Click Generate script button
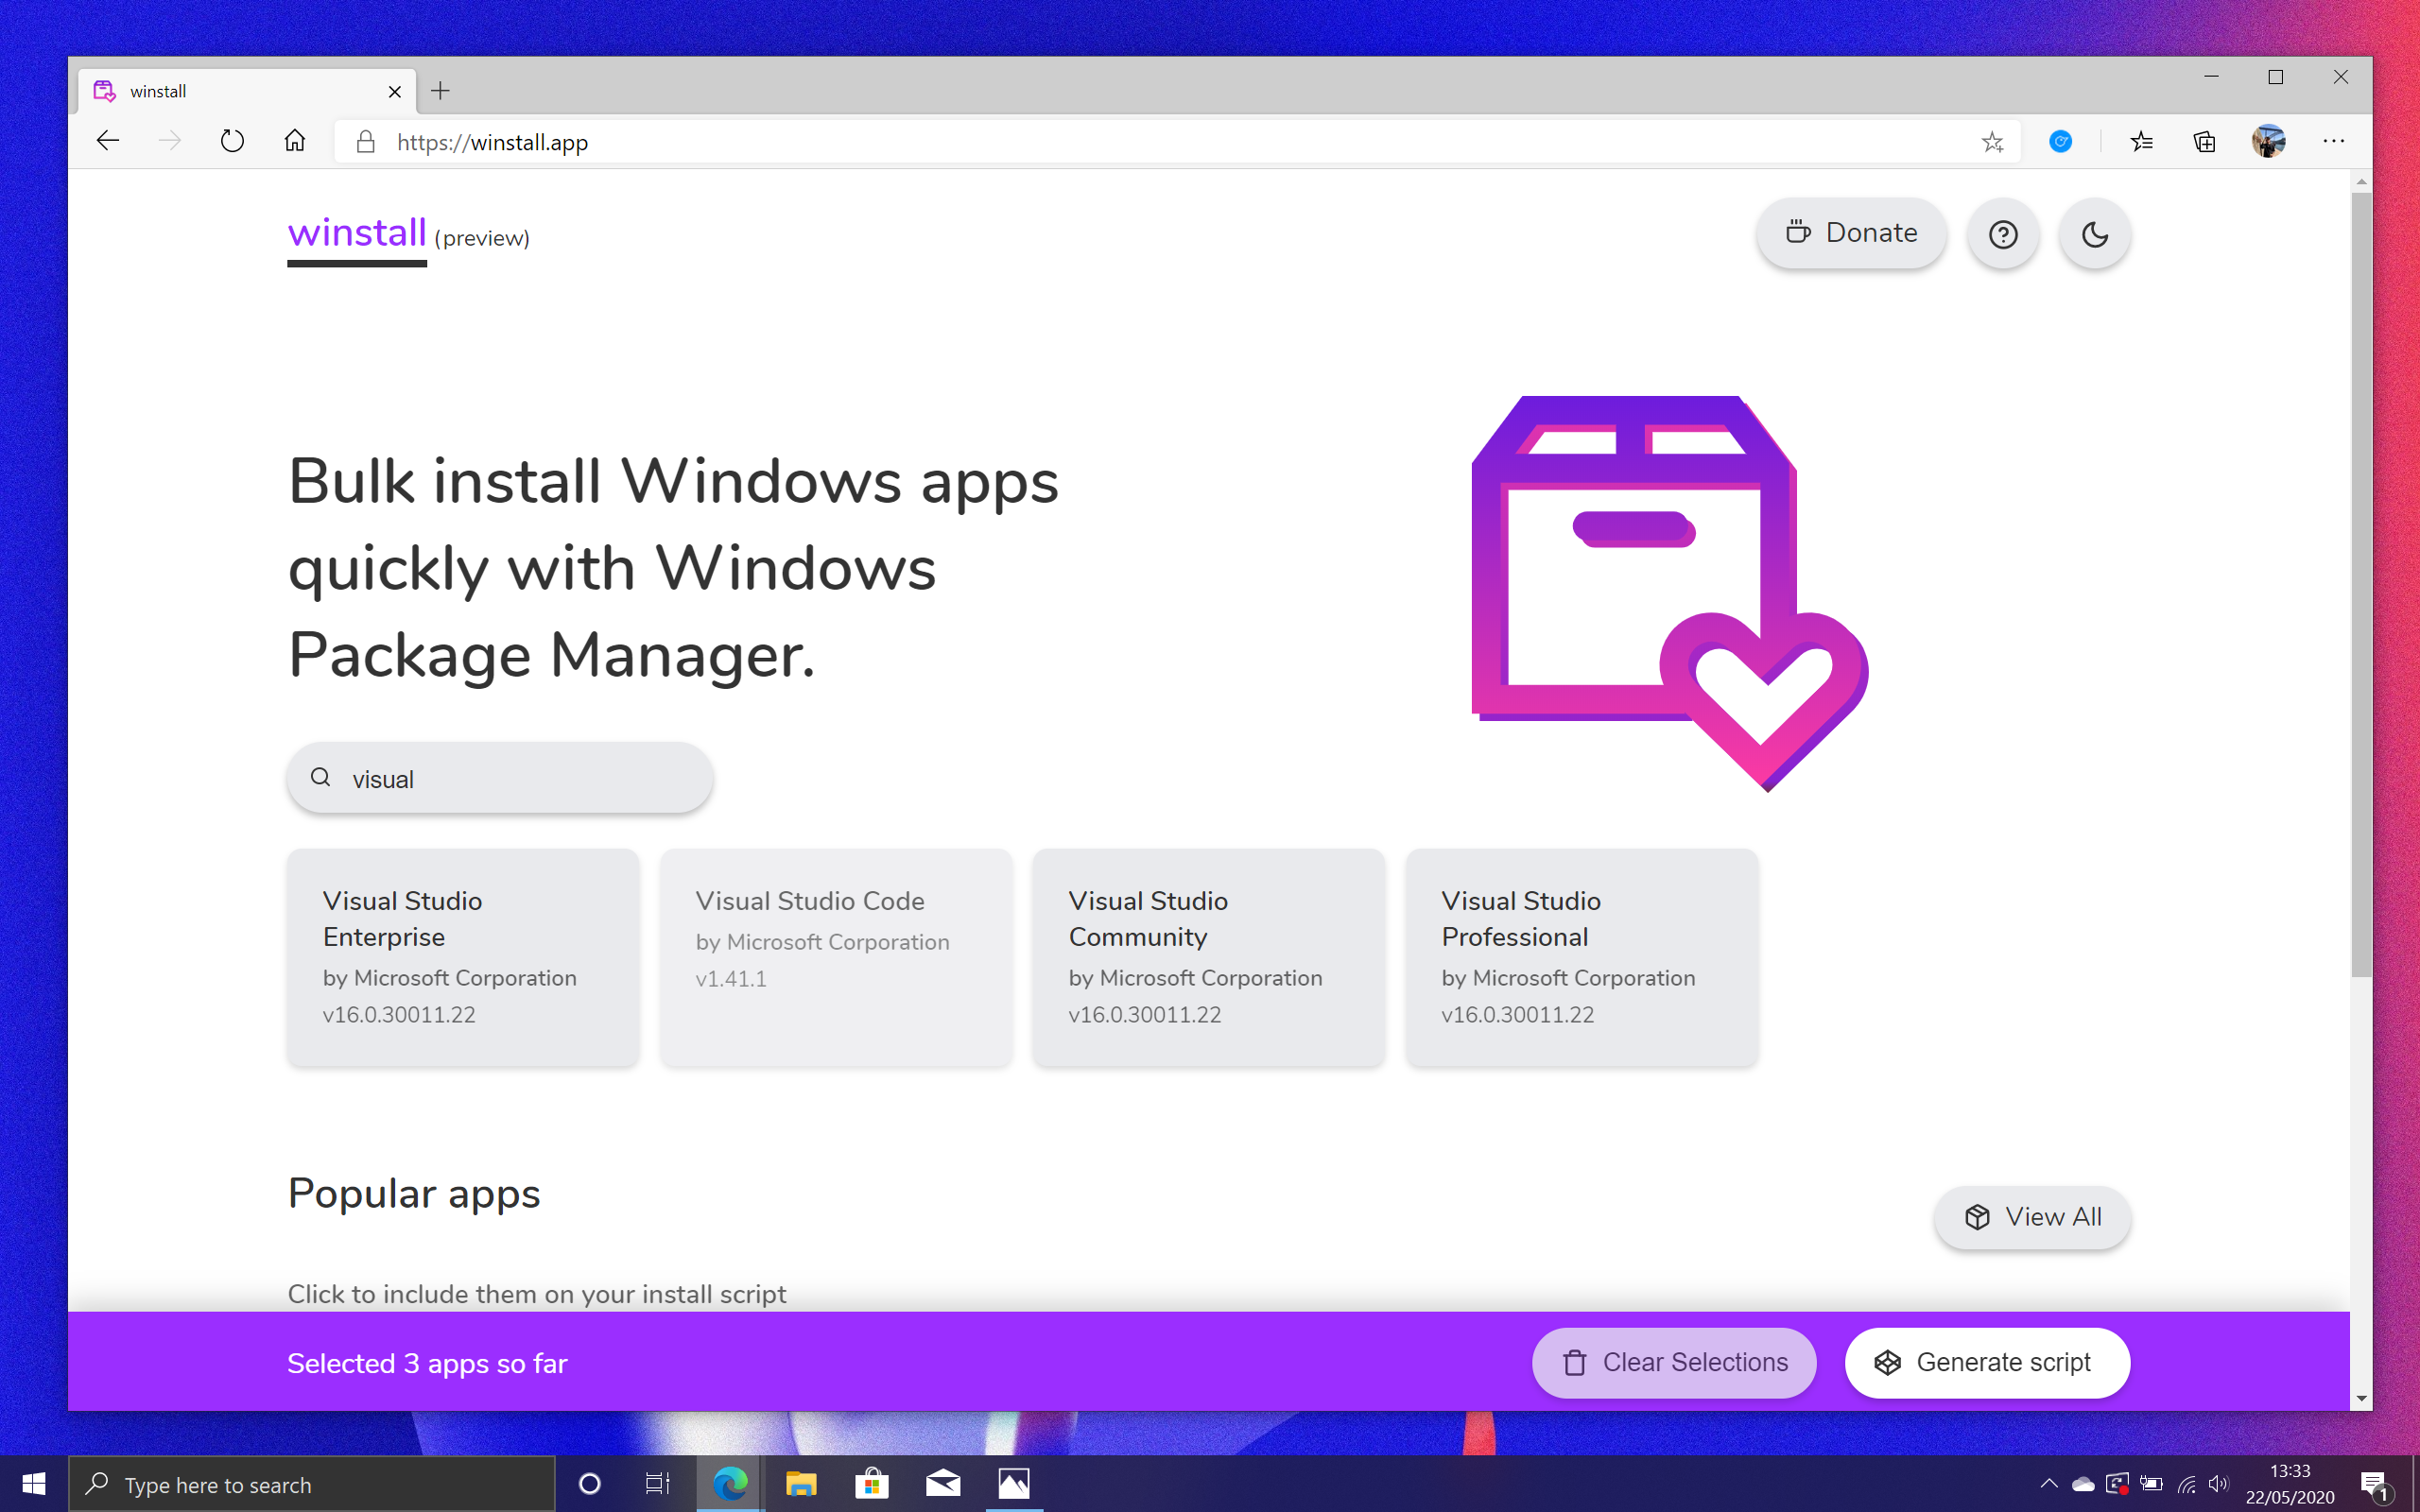The width and height of the screenshot is (2420, 1512). (x=1986, y=1362)
